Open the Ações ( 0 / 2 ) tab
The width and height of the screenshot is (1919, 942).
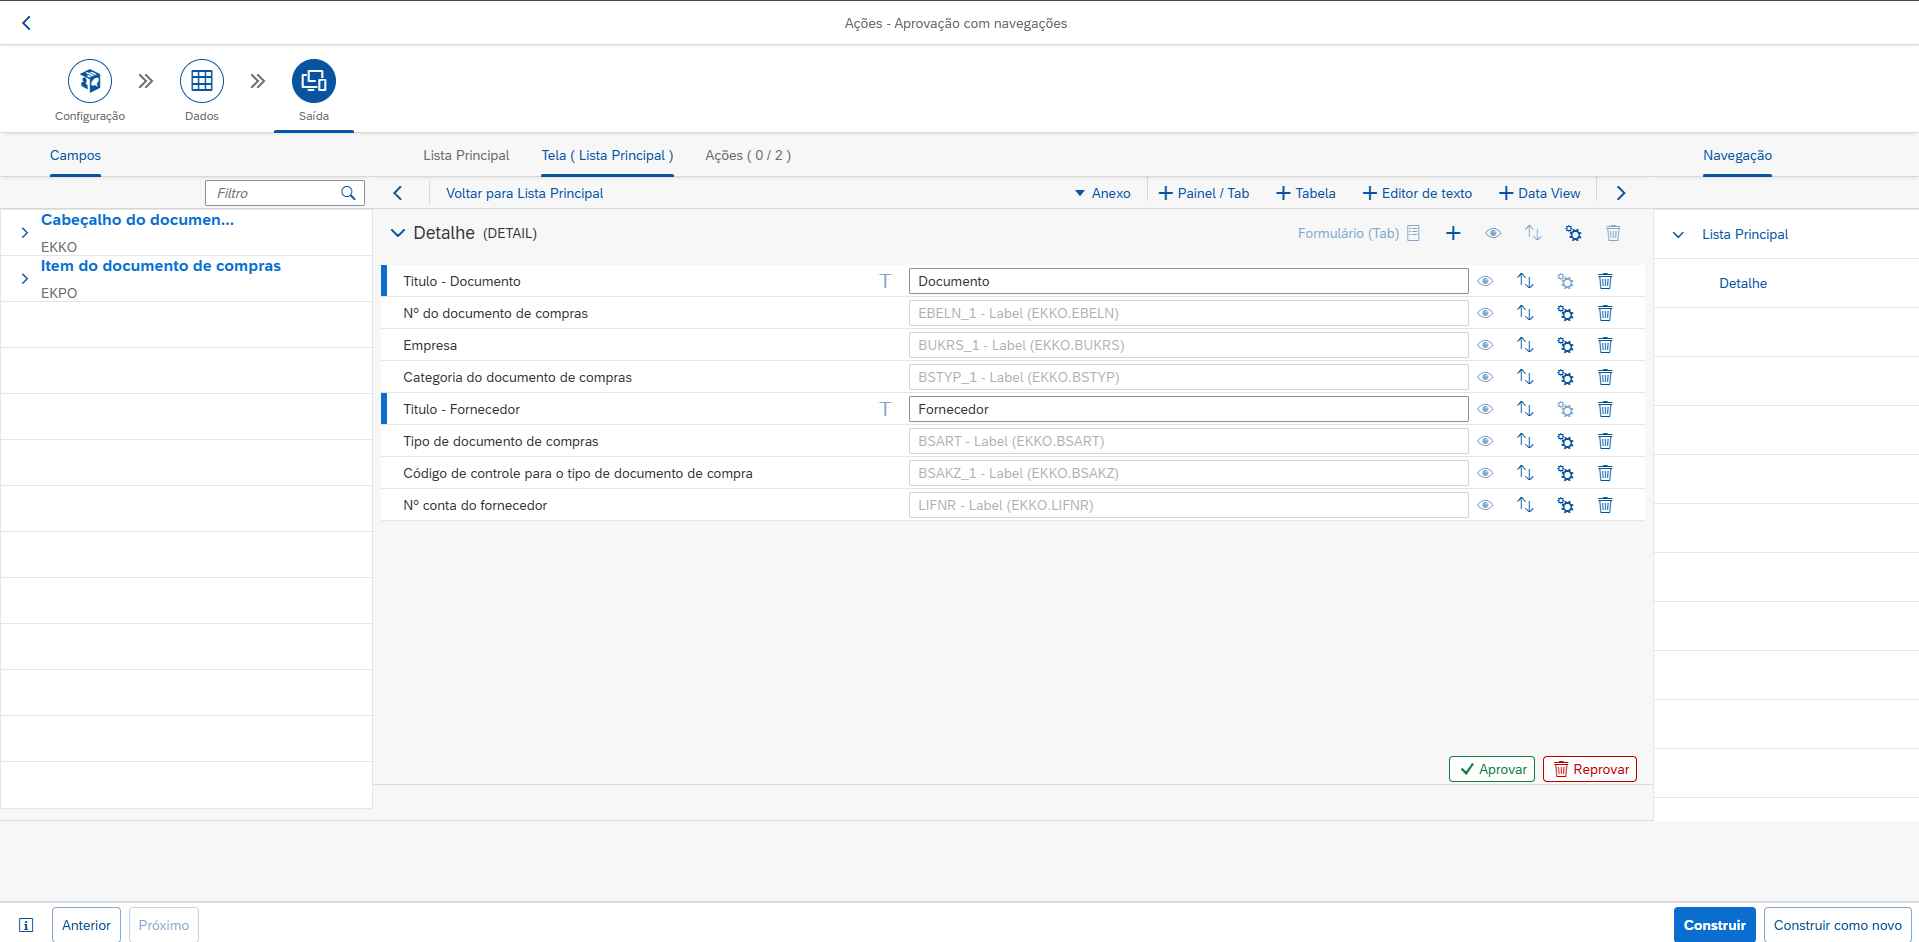[747, 155]
